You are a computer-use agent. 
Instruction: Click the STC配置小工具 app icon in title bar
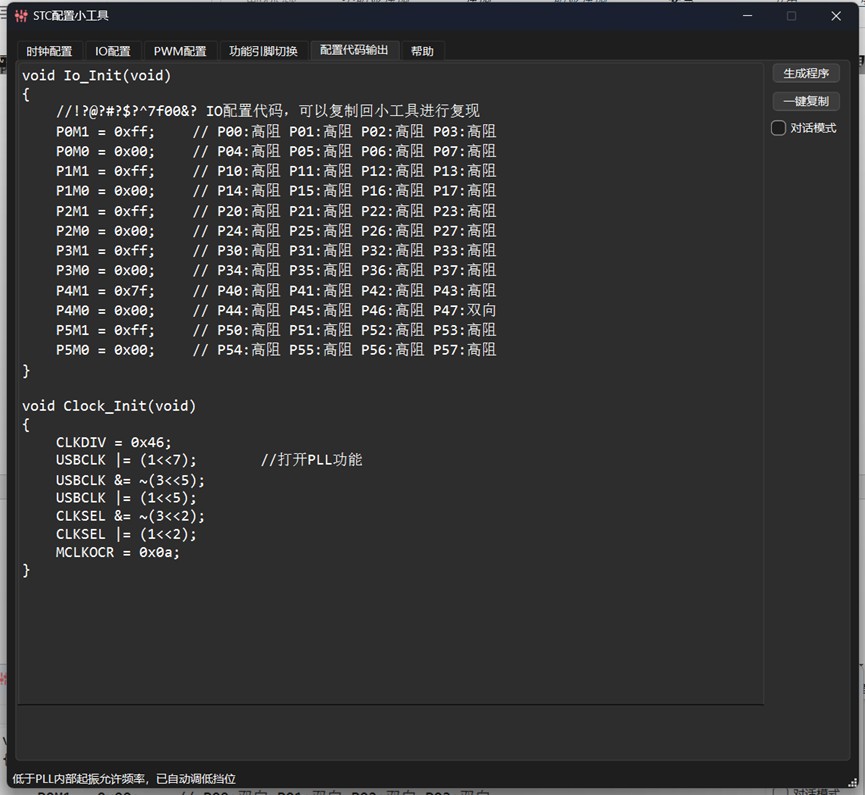coord(21,16)
